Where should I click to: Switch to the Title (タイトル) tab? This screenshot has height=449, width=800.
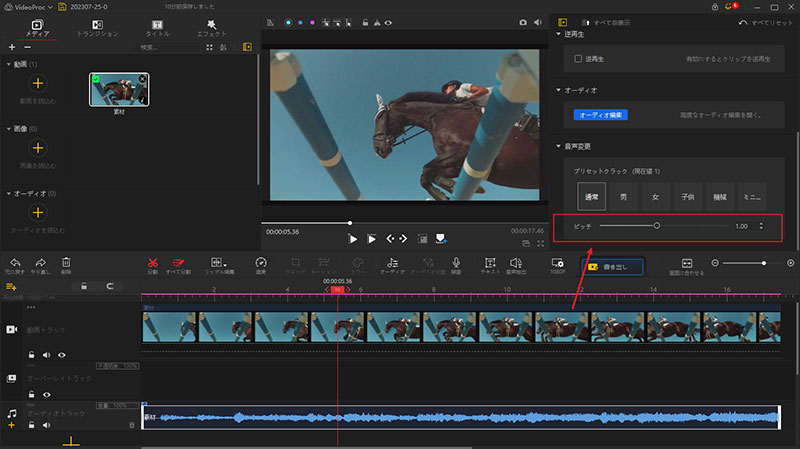157,28
